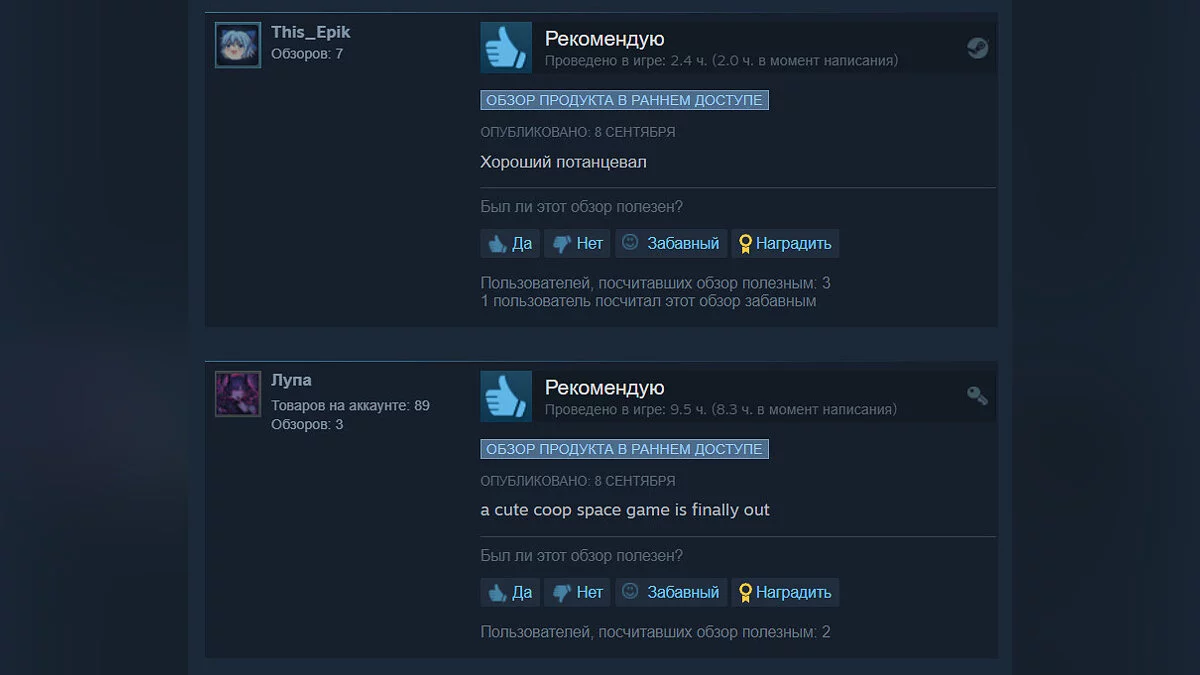Mark This_Epik's review as 'Забавный'
Image resolution: width=1200 pixels, height=675 pixels.
click(671, 243)
